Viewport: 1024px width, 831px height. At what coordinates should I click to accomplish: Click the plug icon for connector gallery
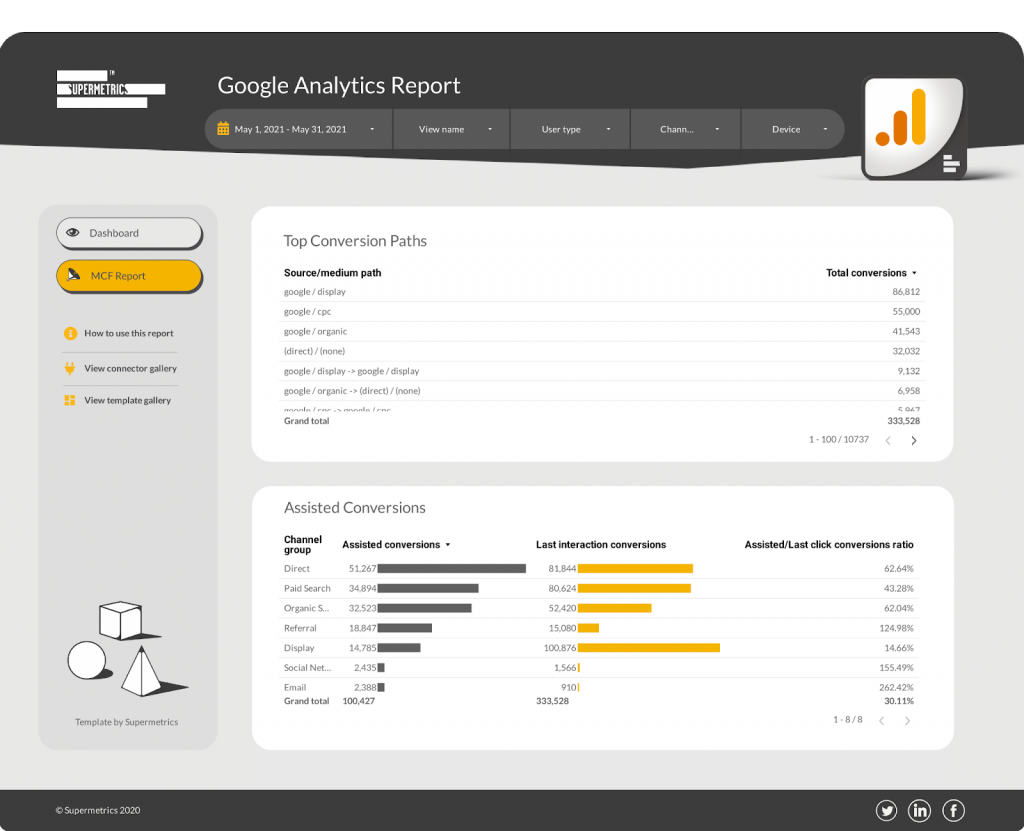70,368
